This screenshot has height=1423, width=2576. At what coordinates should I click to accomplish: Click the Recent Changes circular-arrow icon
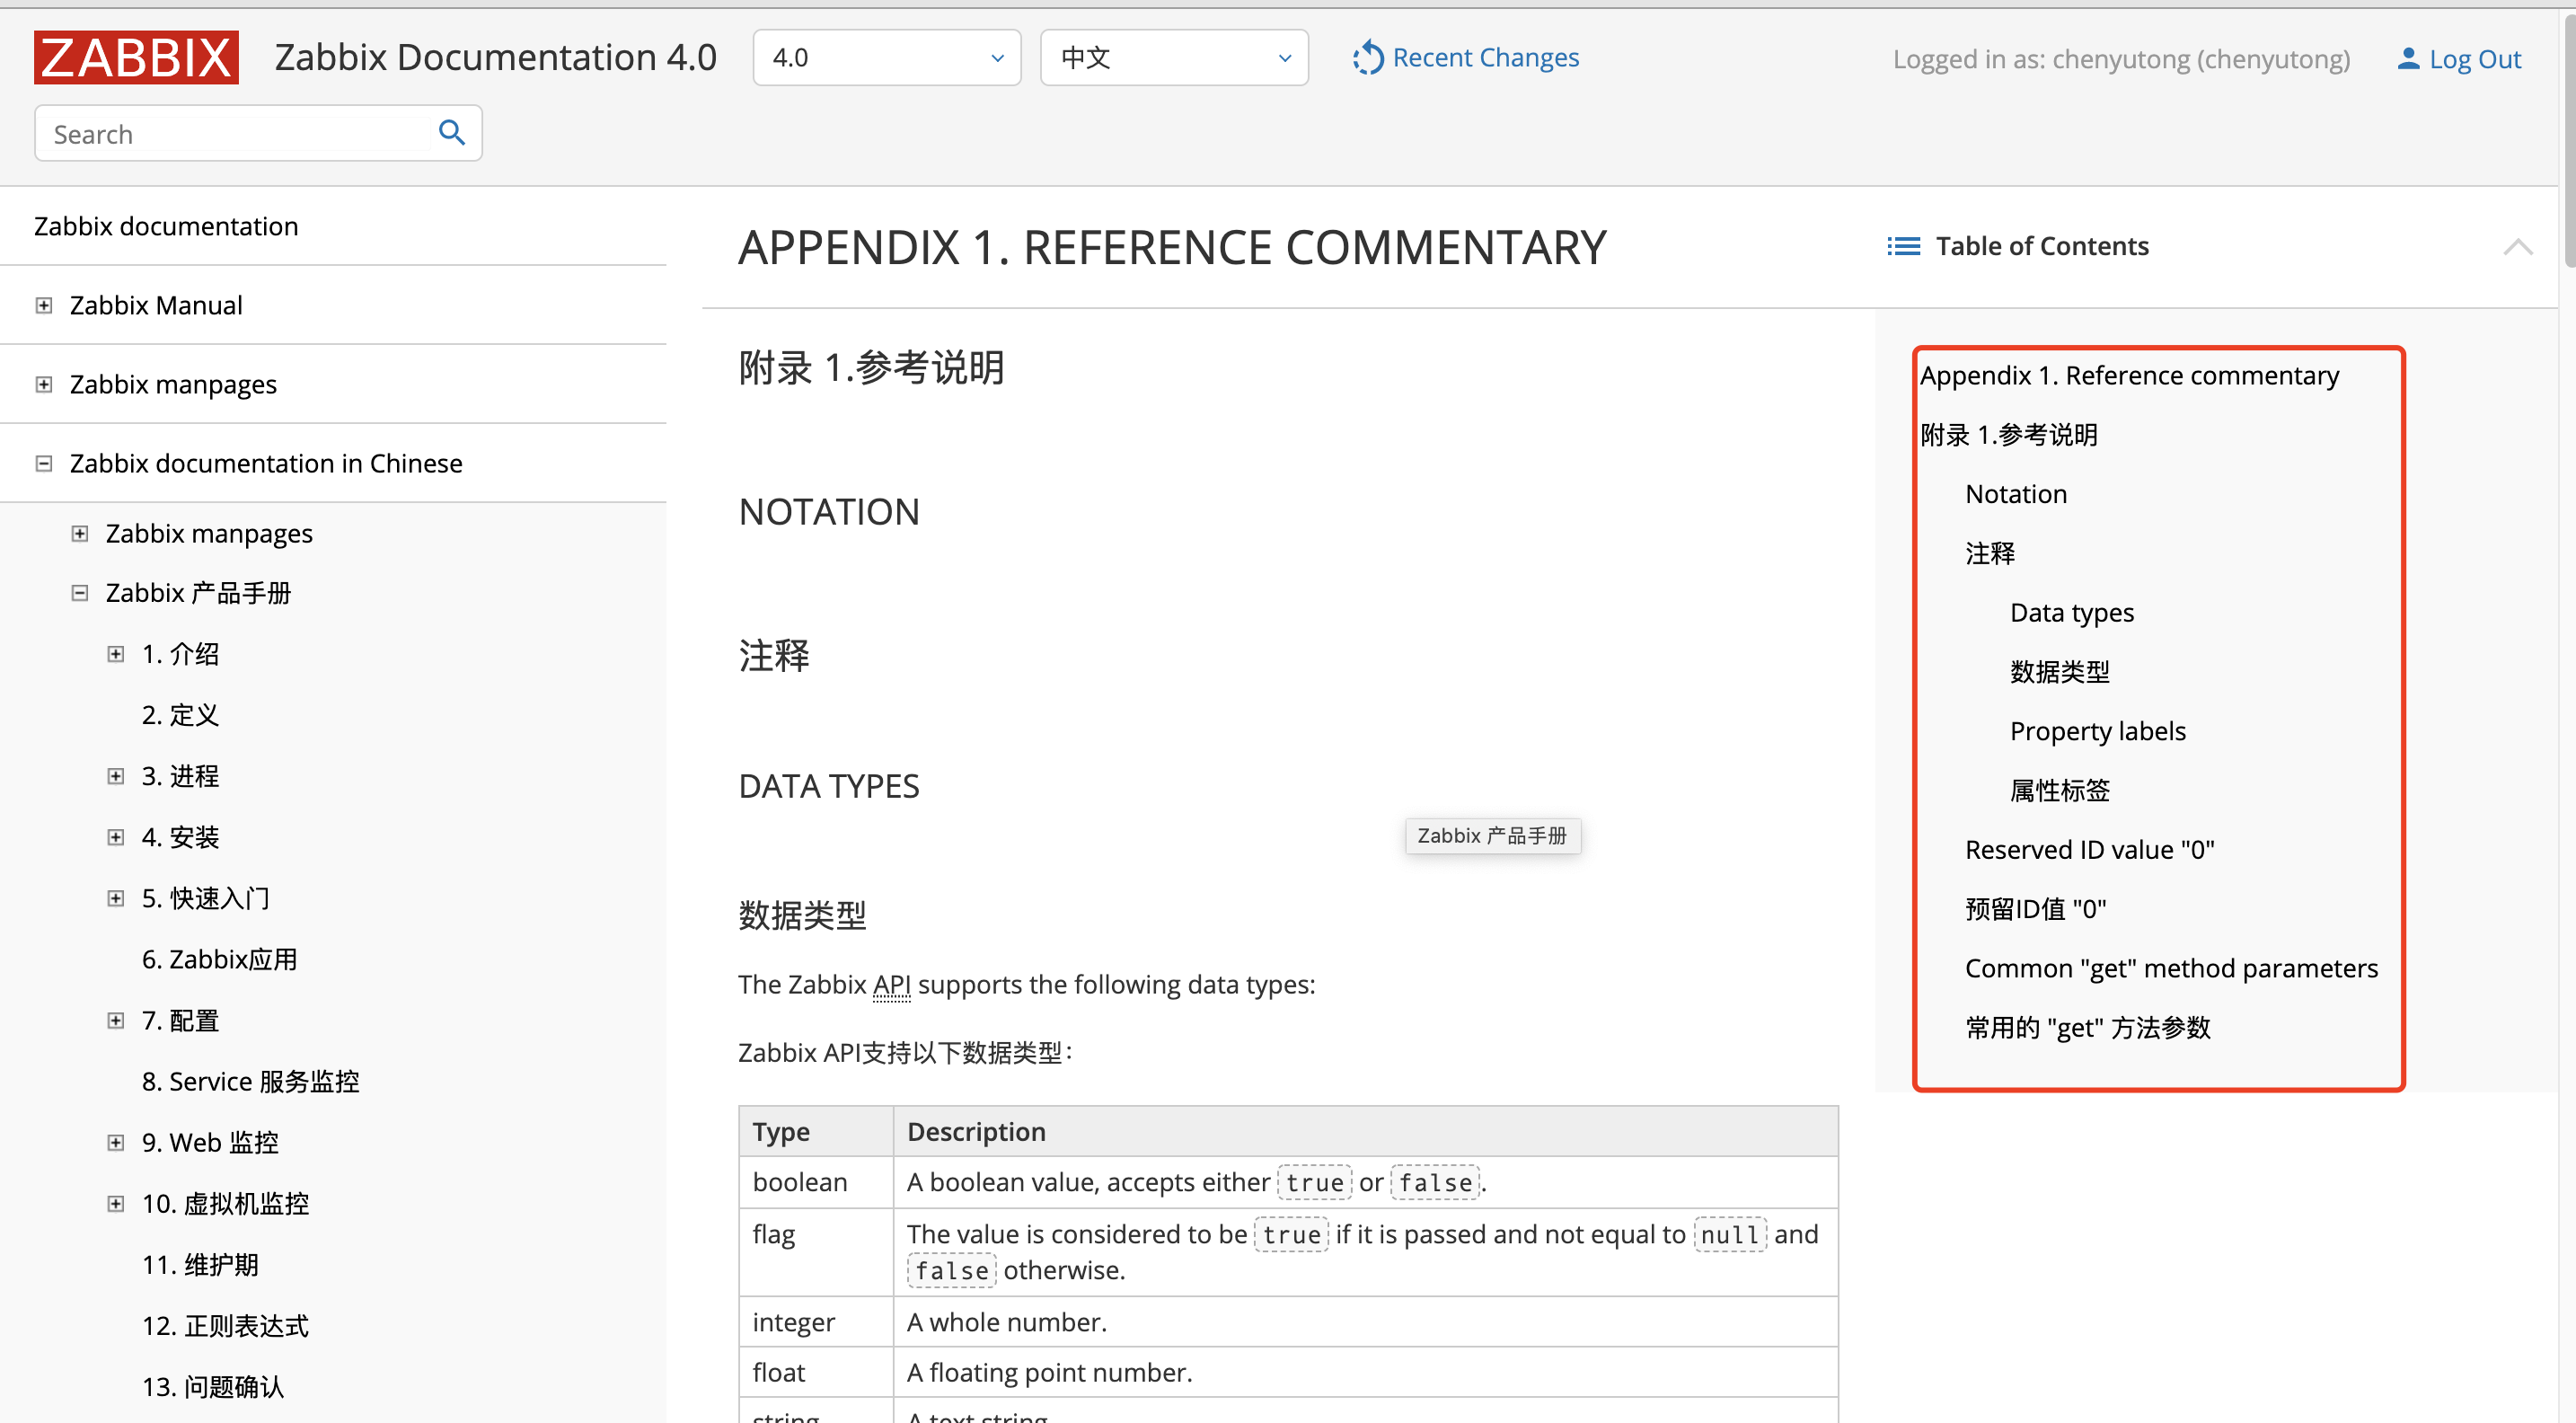point(1367,57)
